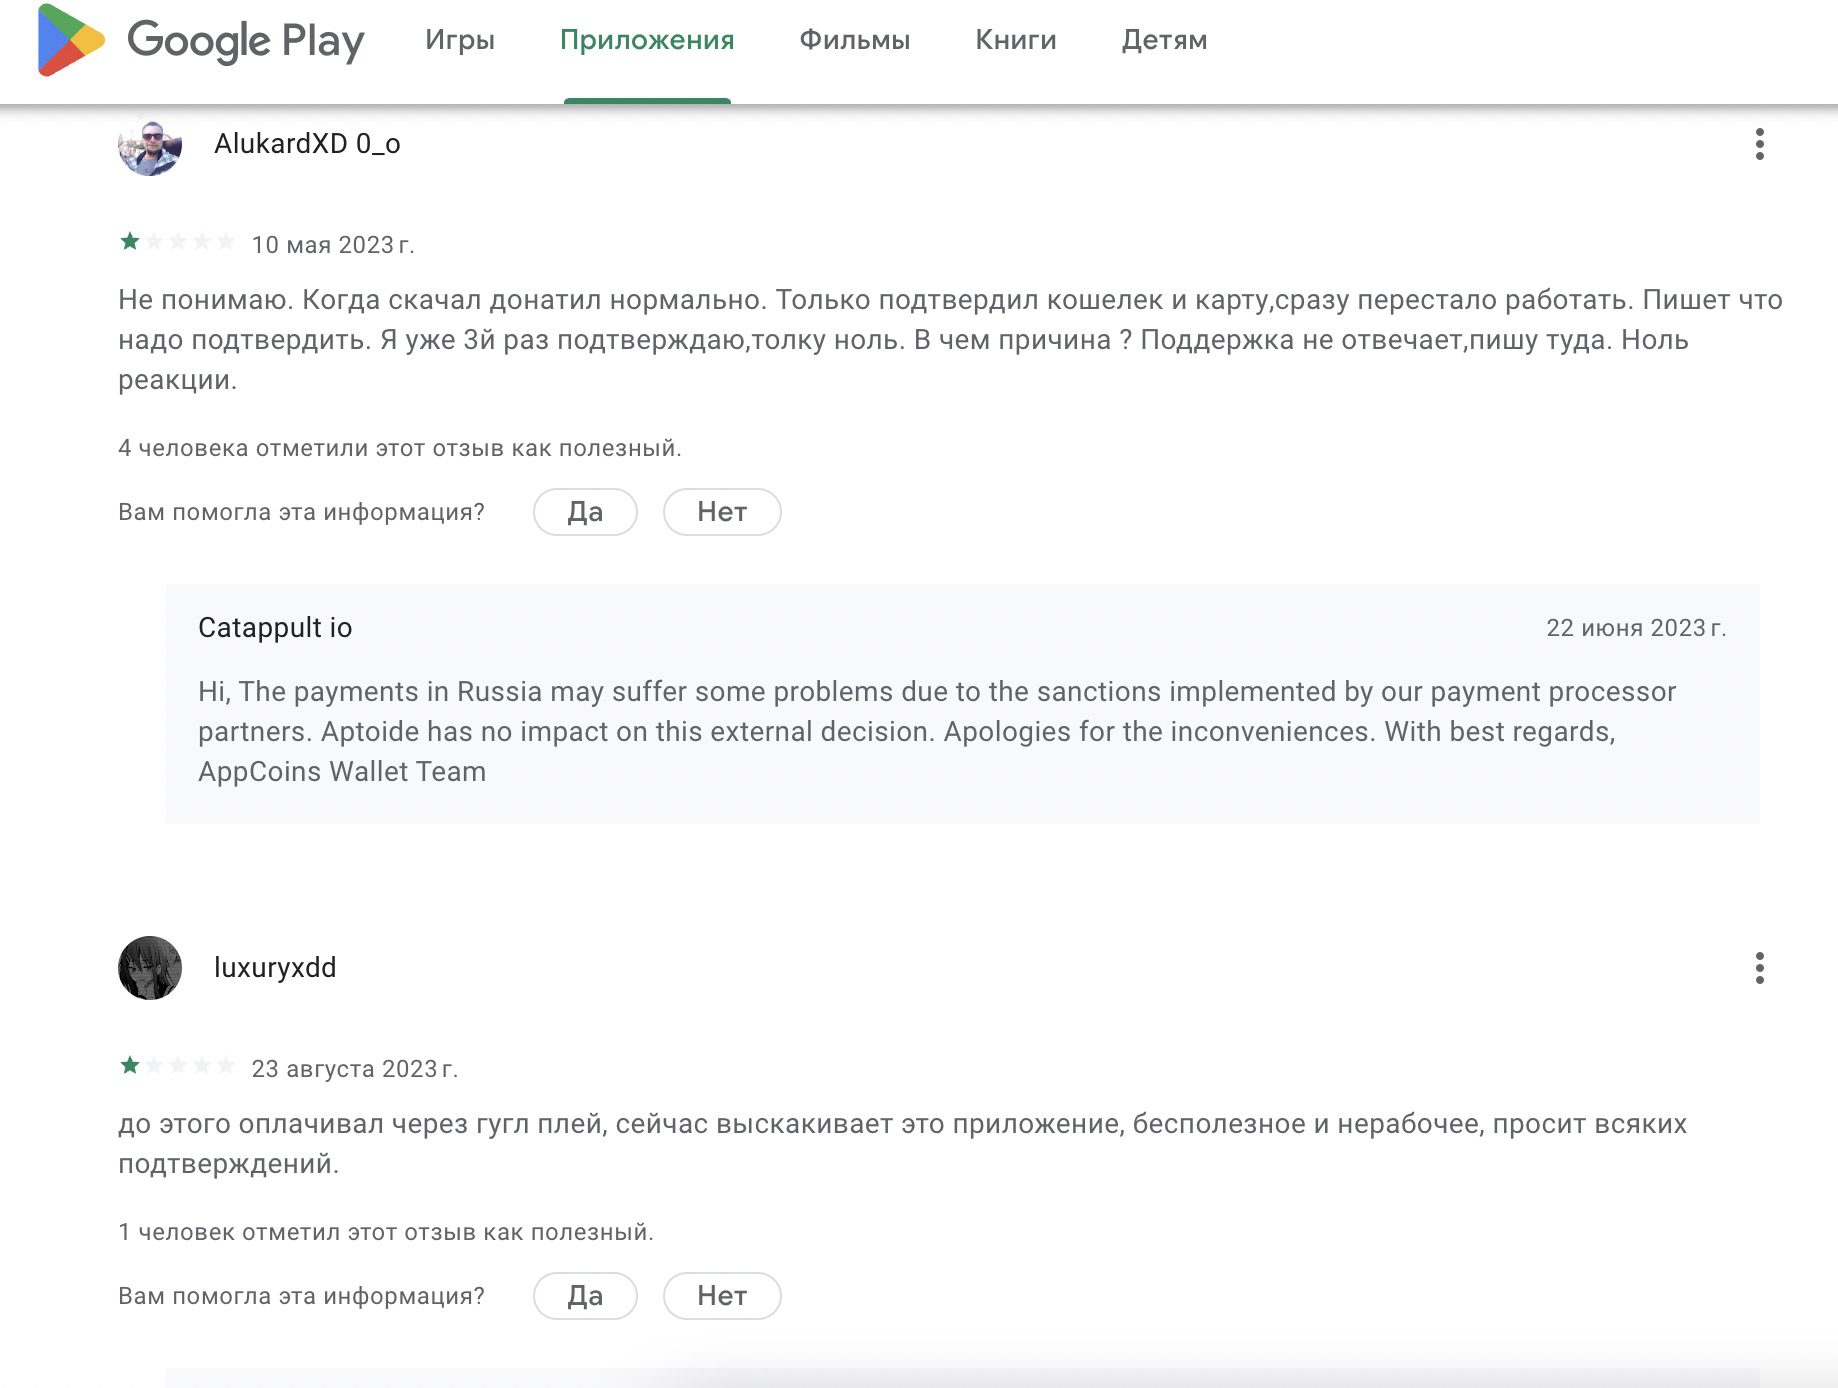
Task: Click the star rating on luxuryxdd review
Action: click(177, 1066)
